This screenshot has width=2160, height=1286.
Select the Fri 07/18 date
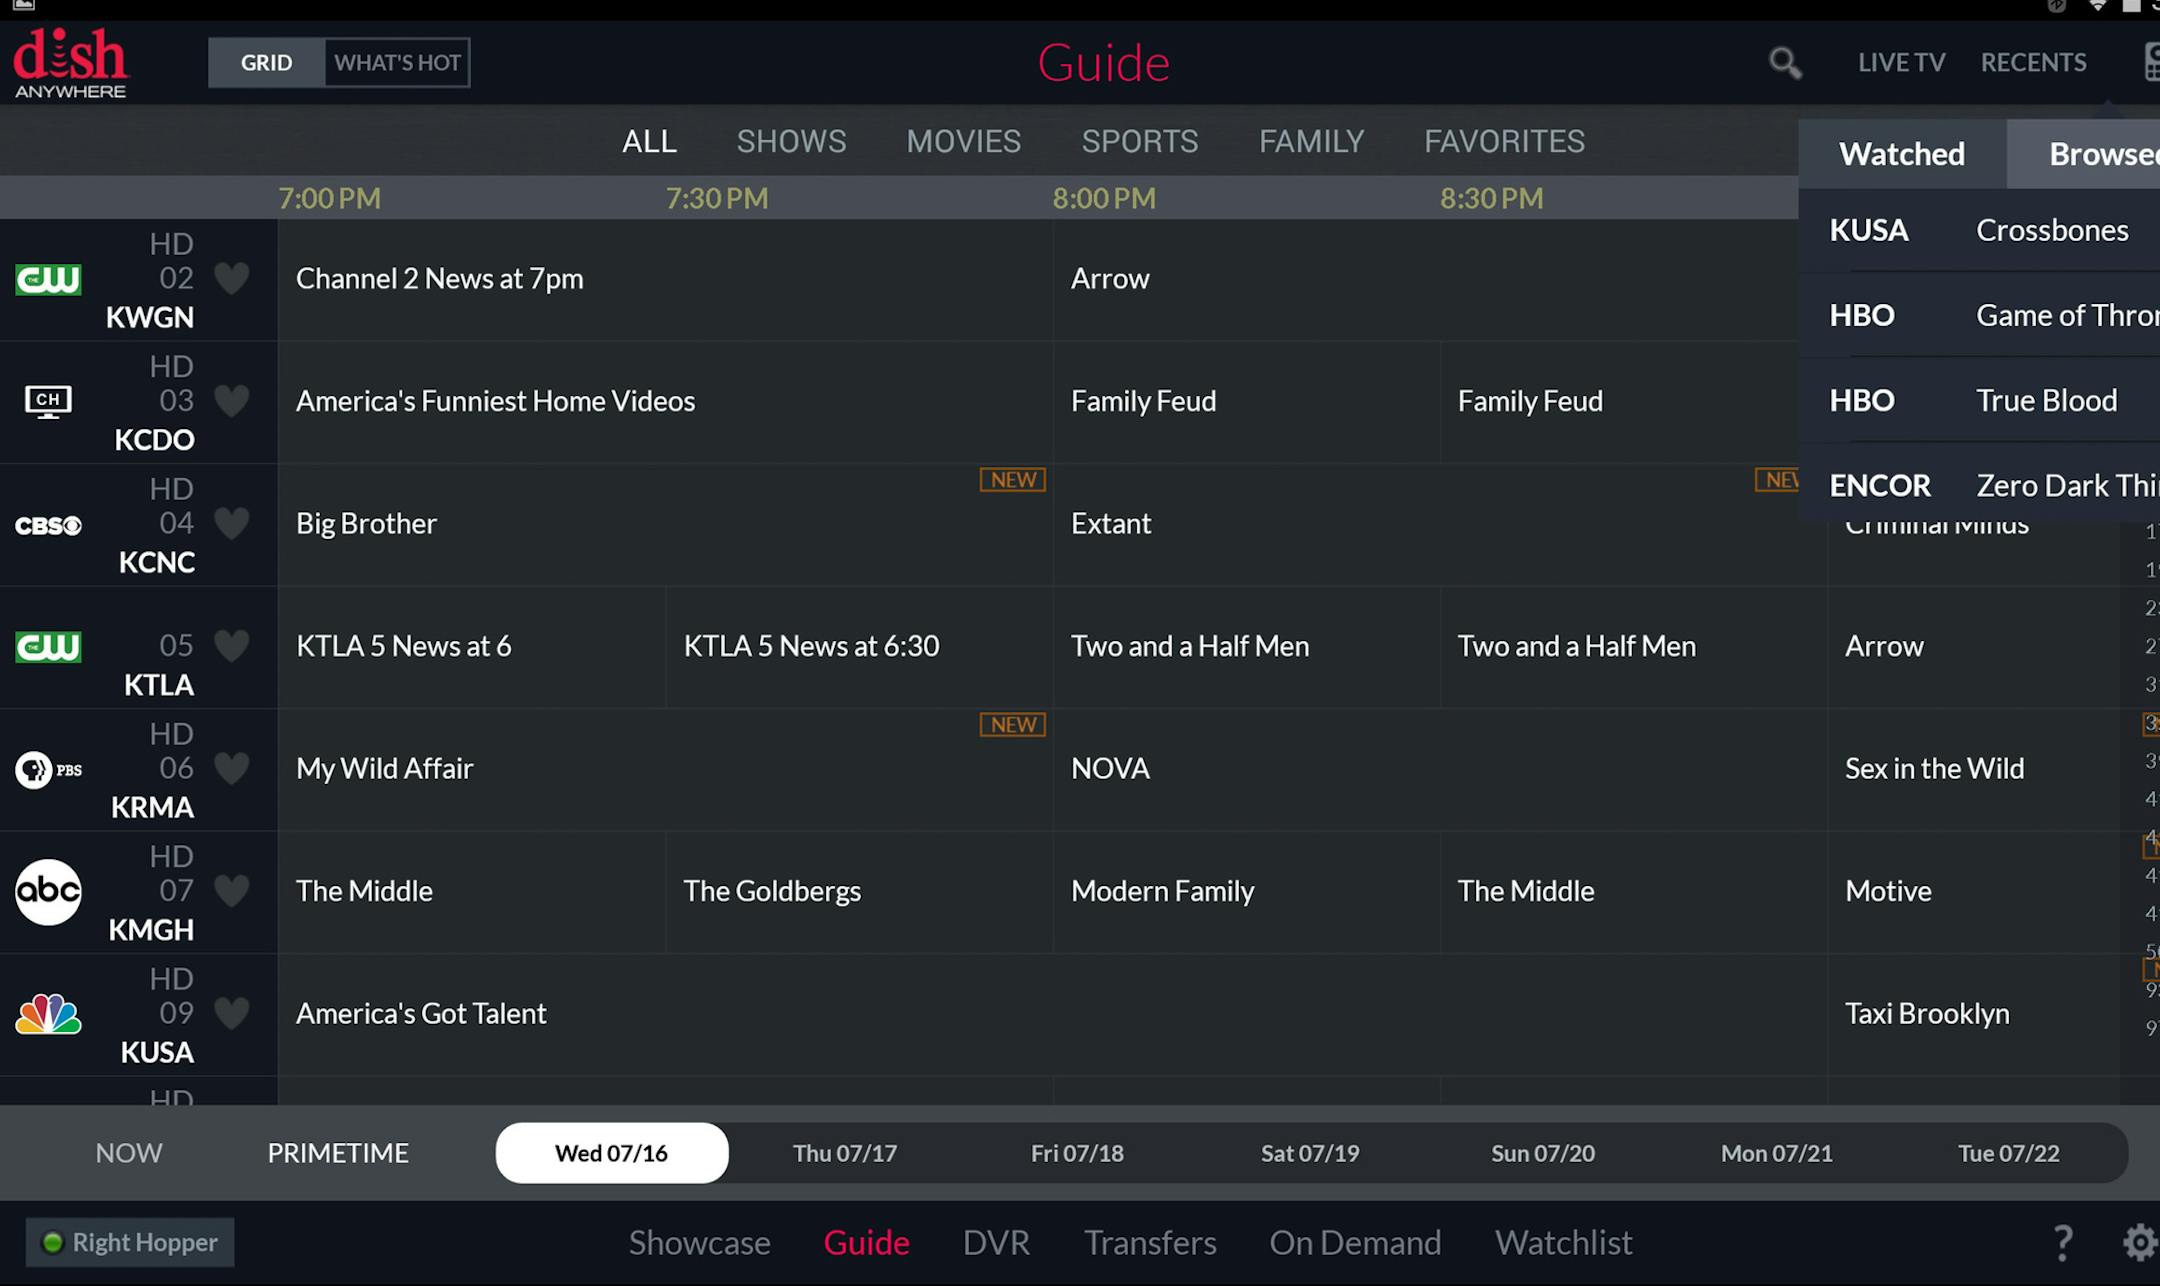click(1077, 1153)
